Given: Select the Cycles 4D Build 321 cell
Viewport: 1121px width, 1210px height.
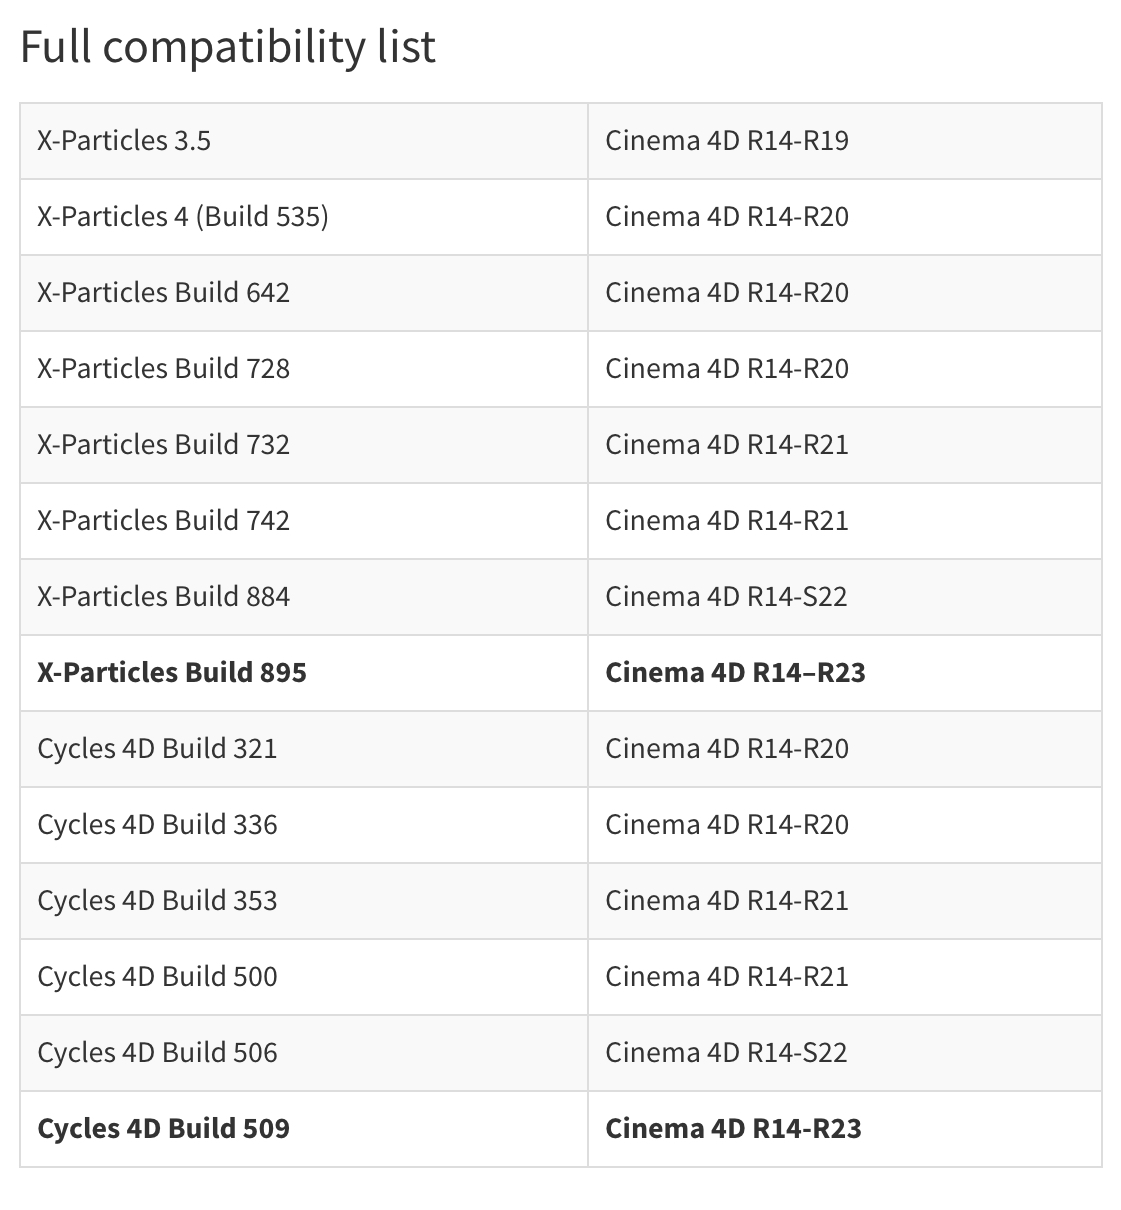Looking at the screenshot, I should 157,749.
